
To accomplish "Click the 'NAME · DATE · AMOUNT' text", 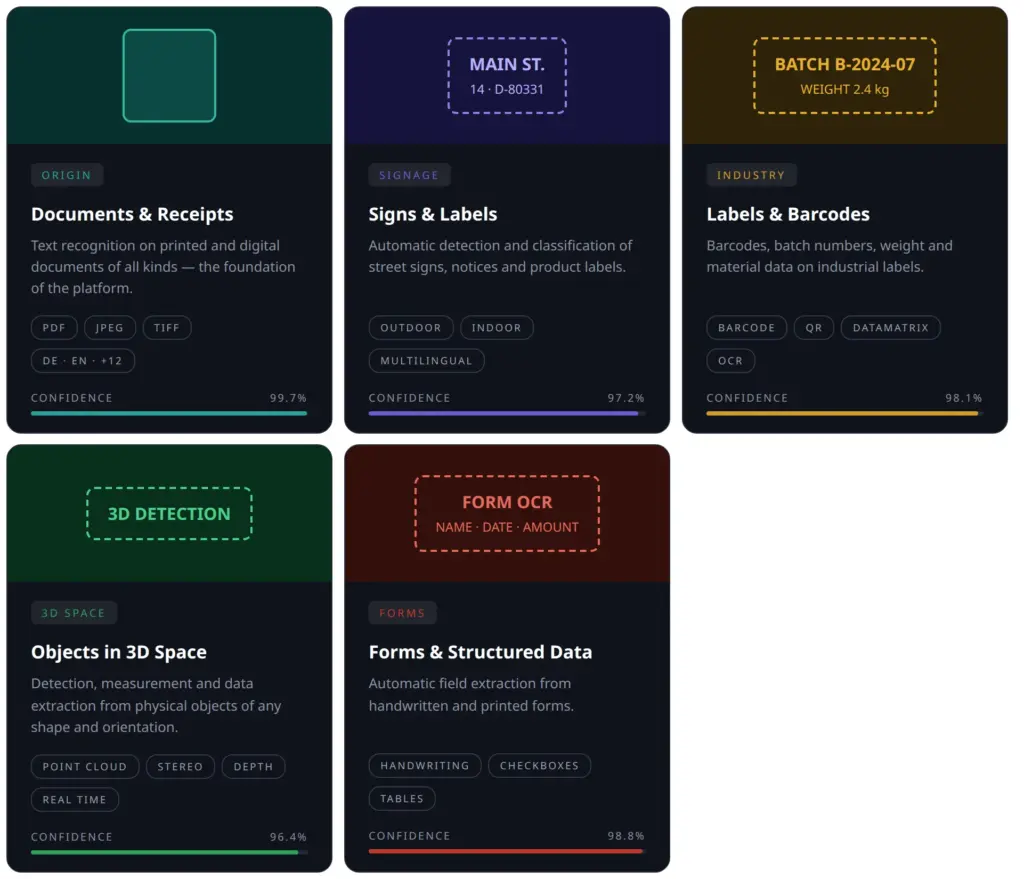I will point(507,527).
